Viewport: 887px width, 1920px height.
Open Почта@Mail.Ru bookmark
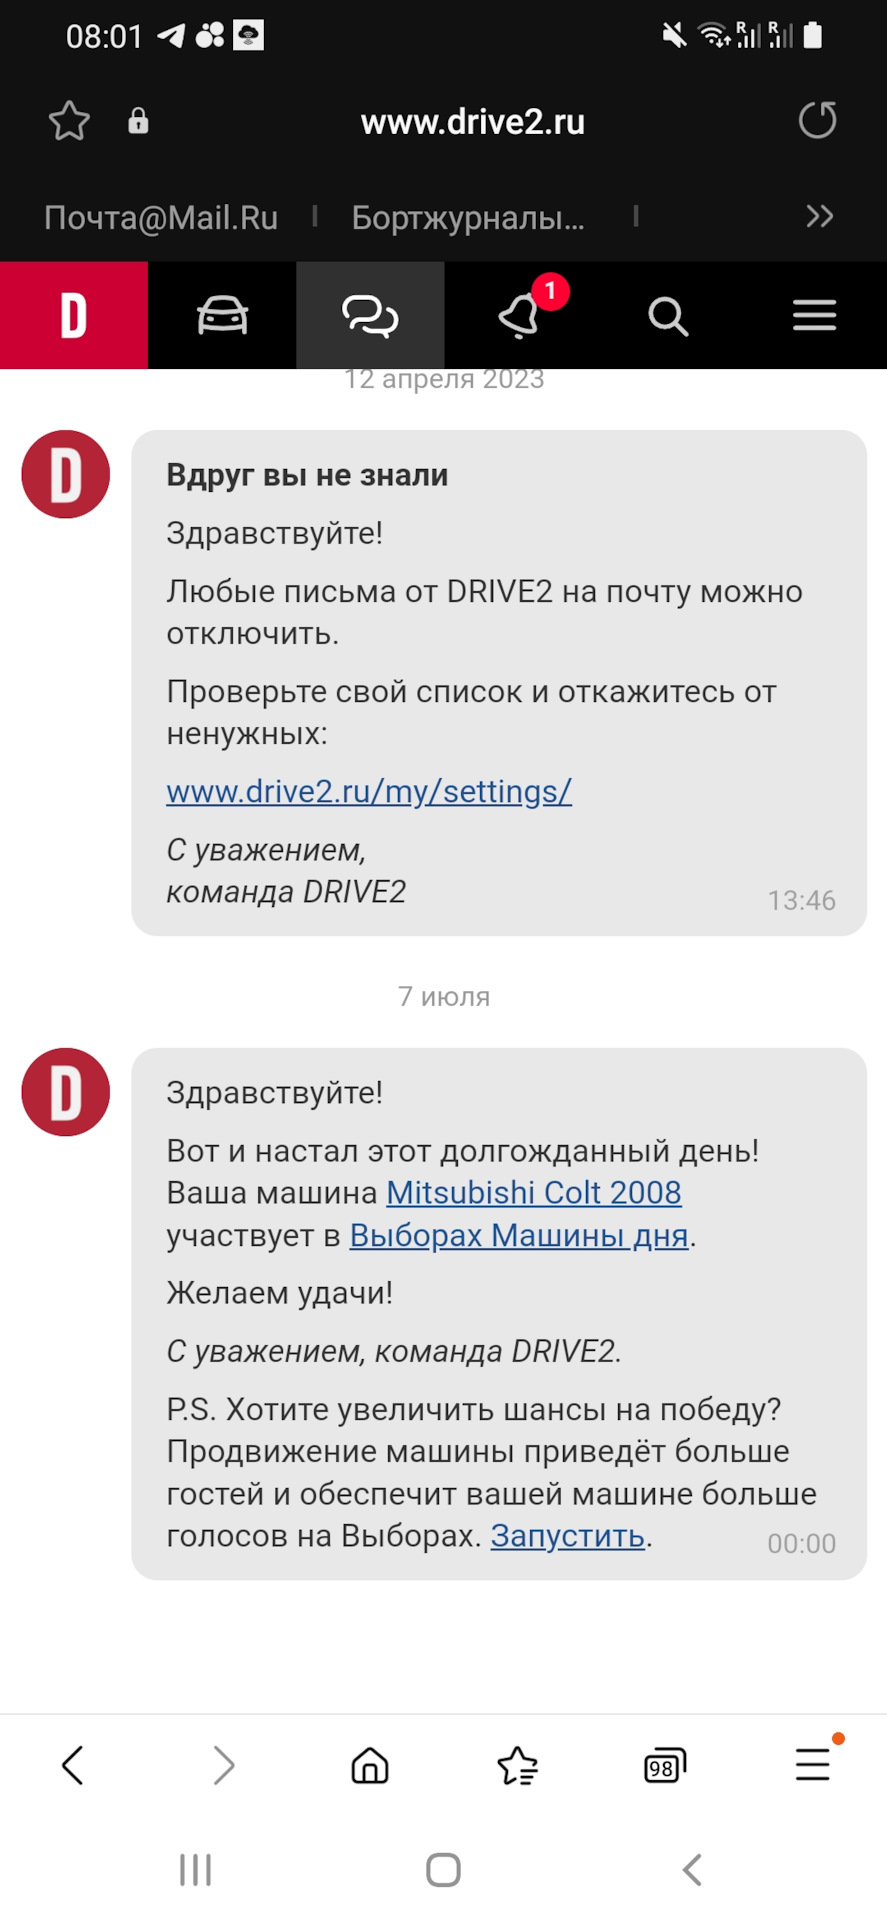tap(161, 217)
